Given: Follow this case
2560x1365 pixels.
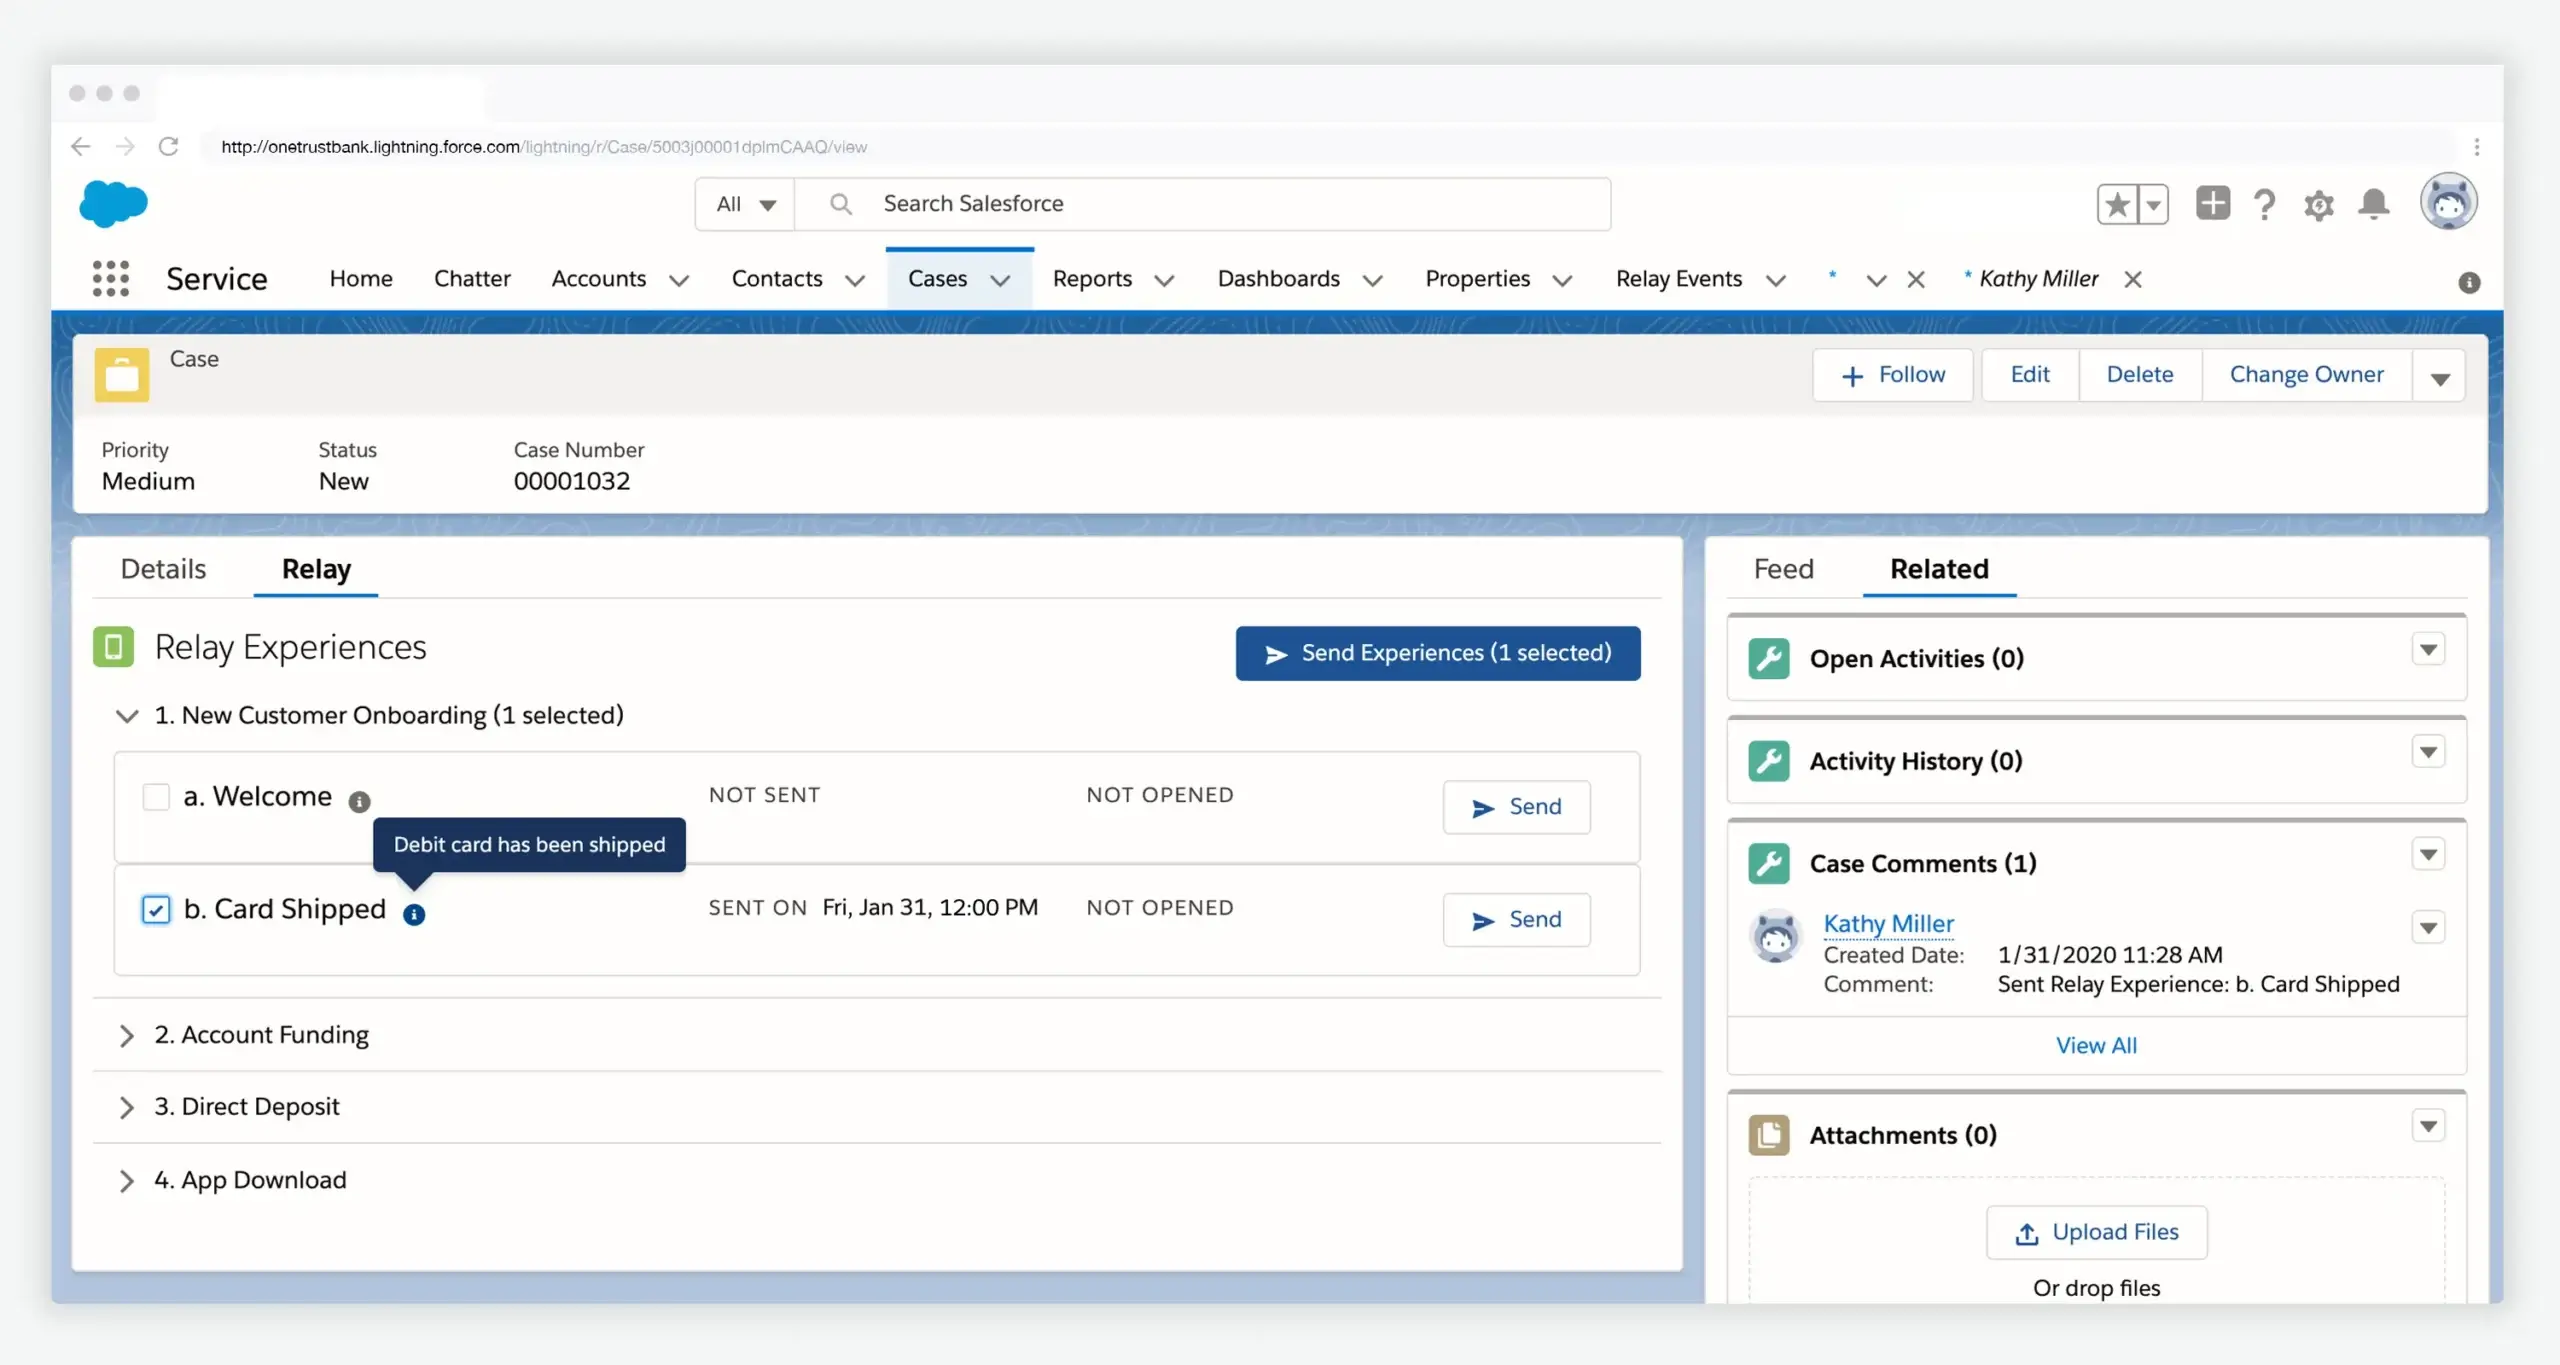Looking at the screenshot, I should pyautogui.click(x=1893, y=376).
